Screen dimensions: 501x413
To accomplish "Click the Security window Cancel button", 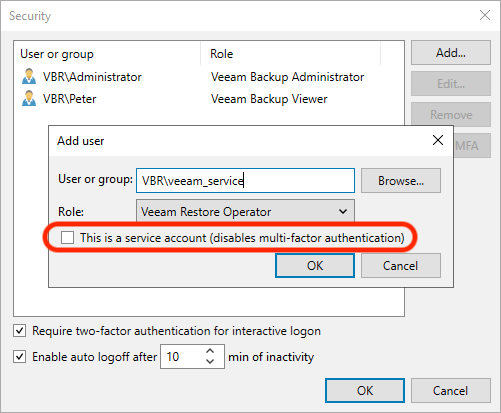I will (x=451, y=390).
